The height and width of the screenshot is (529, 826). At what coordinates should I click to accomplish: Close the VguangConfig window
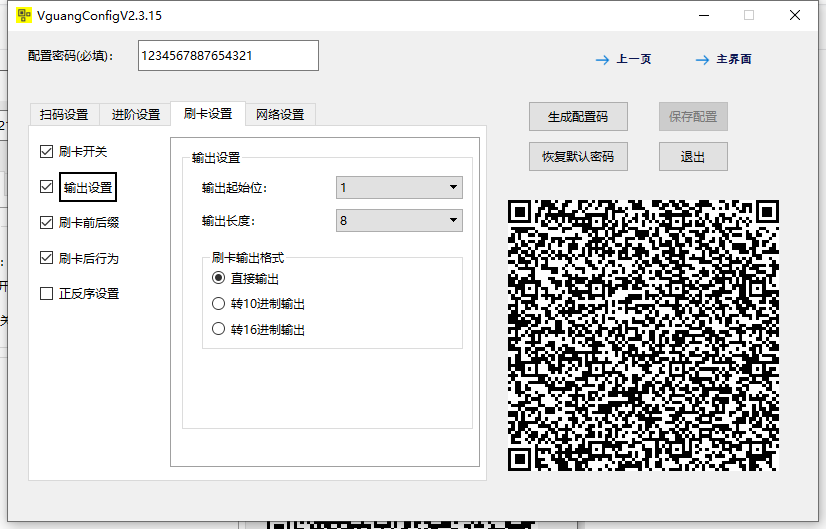pyautogui.click(x=795, y=15)
